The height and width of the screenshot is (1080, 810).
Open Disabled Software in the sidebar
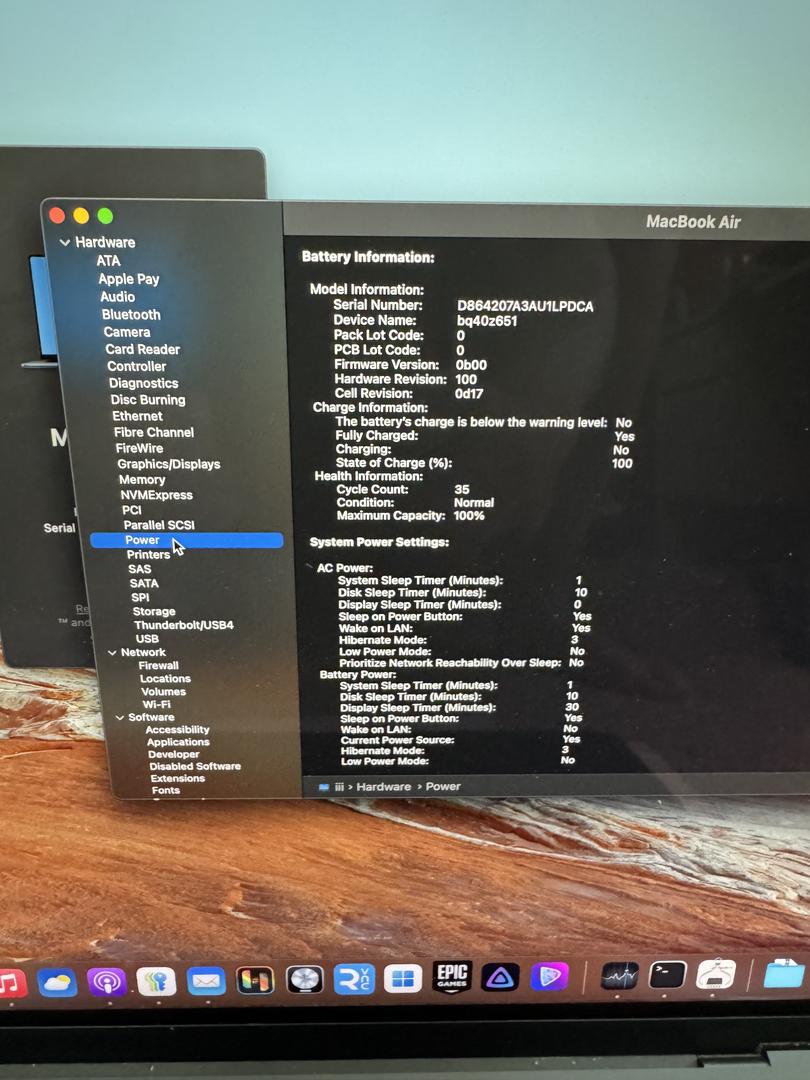[x=195, y=767]
